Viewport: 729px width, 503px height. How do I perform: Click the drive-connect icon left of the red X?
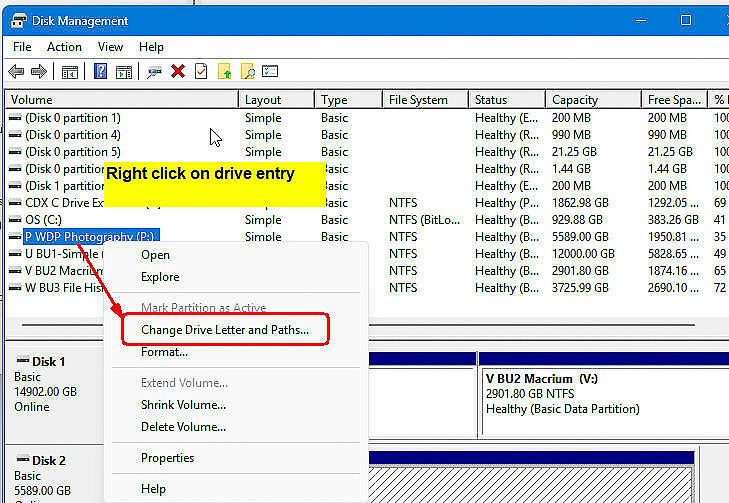[154, 72]
